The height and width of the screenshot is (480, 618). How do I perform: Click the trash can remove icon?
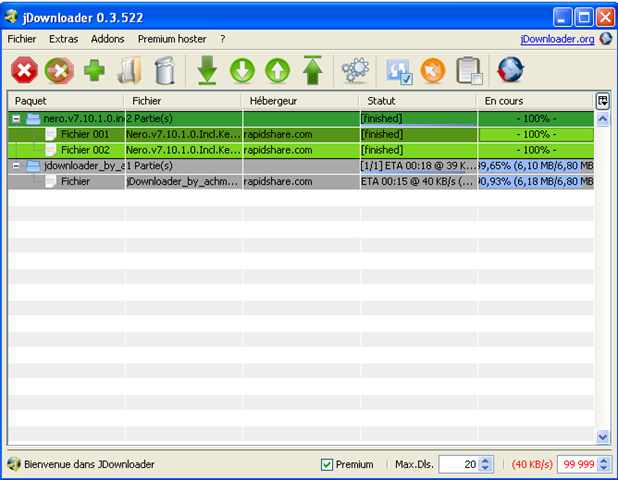165,71
